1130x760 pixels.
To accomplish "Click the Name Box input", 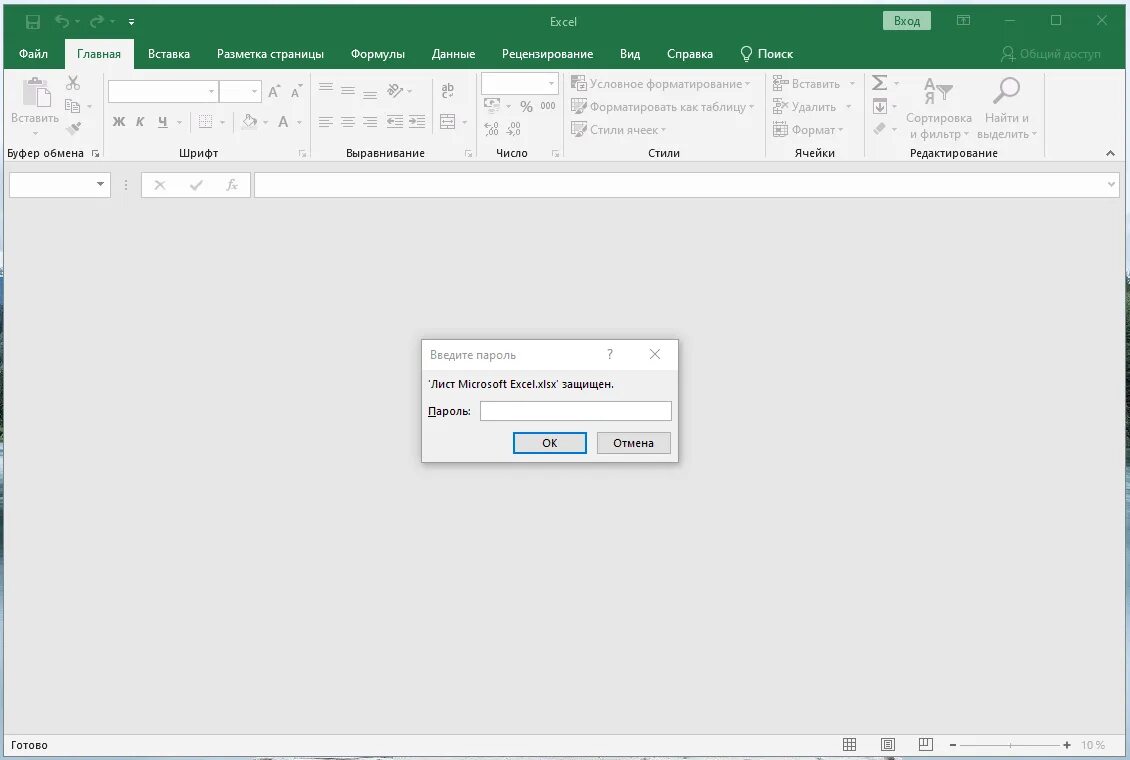I will click(60, 185).
